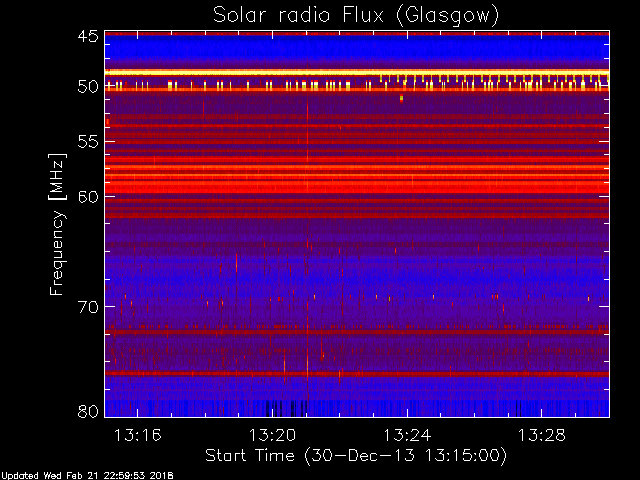
Task: Click the 13:16 time tick label
Action: coord(138,435)
